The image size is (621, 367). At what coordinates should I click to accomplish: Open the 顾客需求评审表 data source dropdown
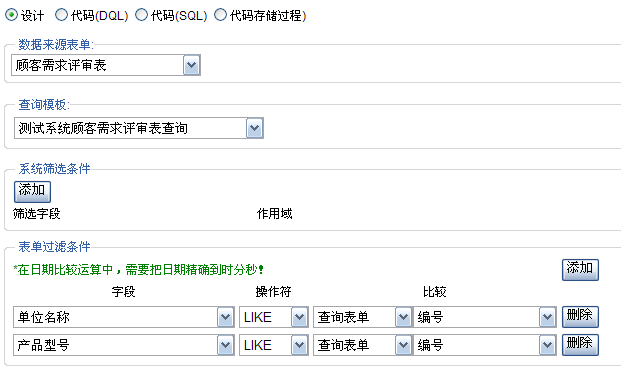(106, 65)
